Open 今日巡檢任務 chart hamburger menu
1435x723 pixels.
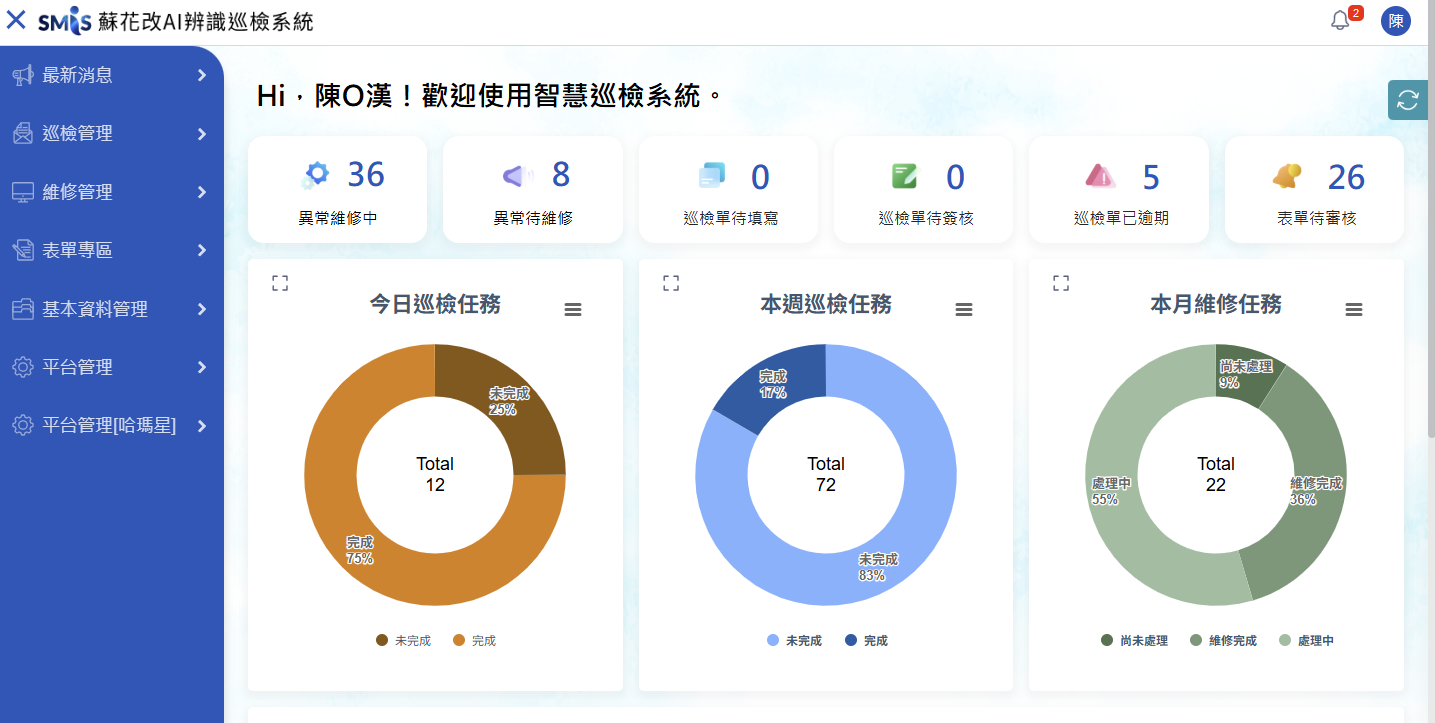click(x=573, y=310)
